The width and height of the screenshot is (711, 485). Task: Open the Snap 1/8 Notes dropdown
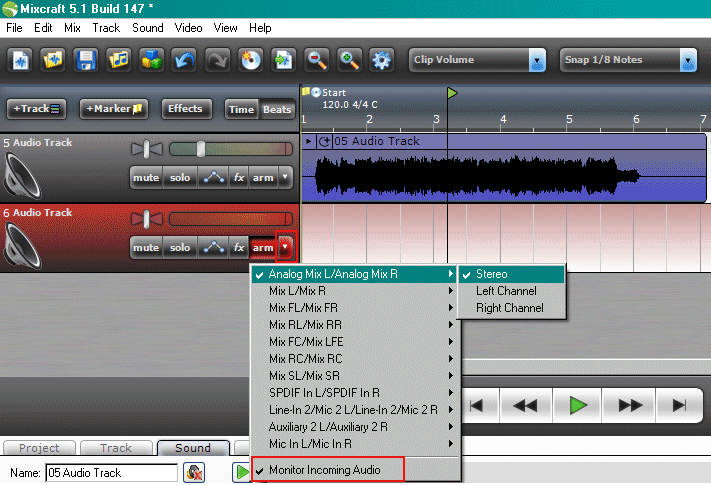(688, 60)
